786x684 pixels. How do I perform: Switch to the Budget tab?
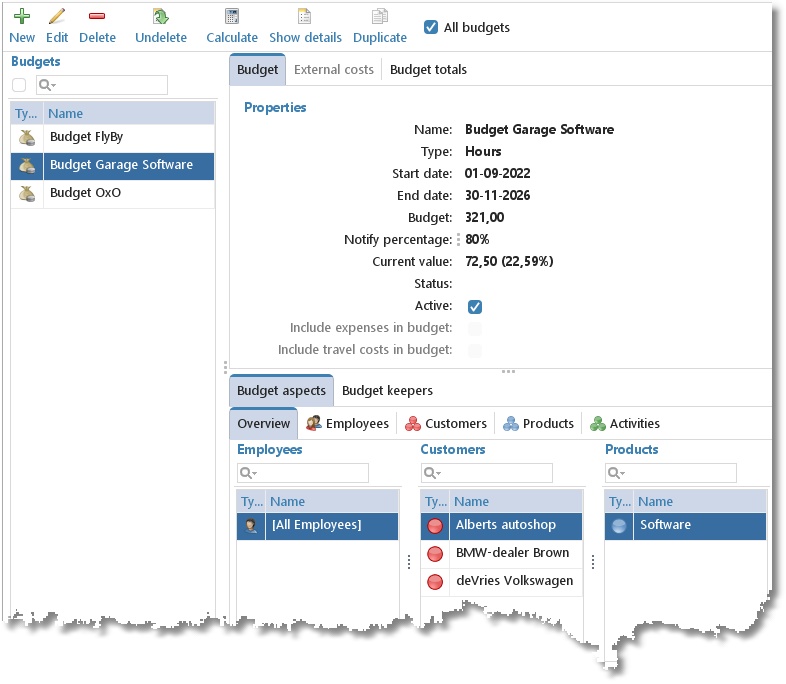[x=258, y=70]
